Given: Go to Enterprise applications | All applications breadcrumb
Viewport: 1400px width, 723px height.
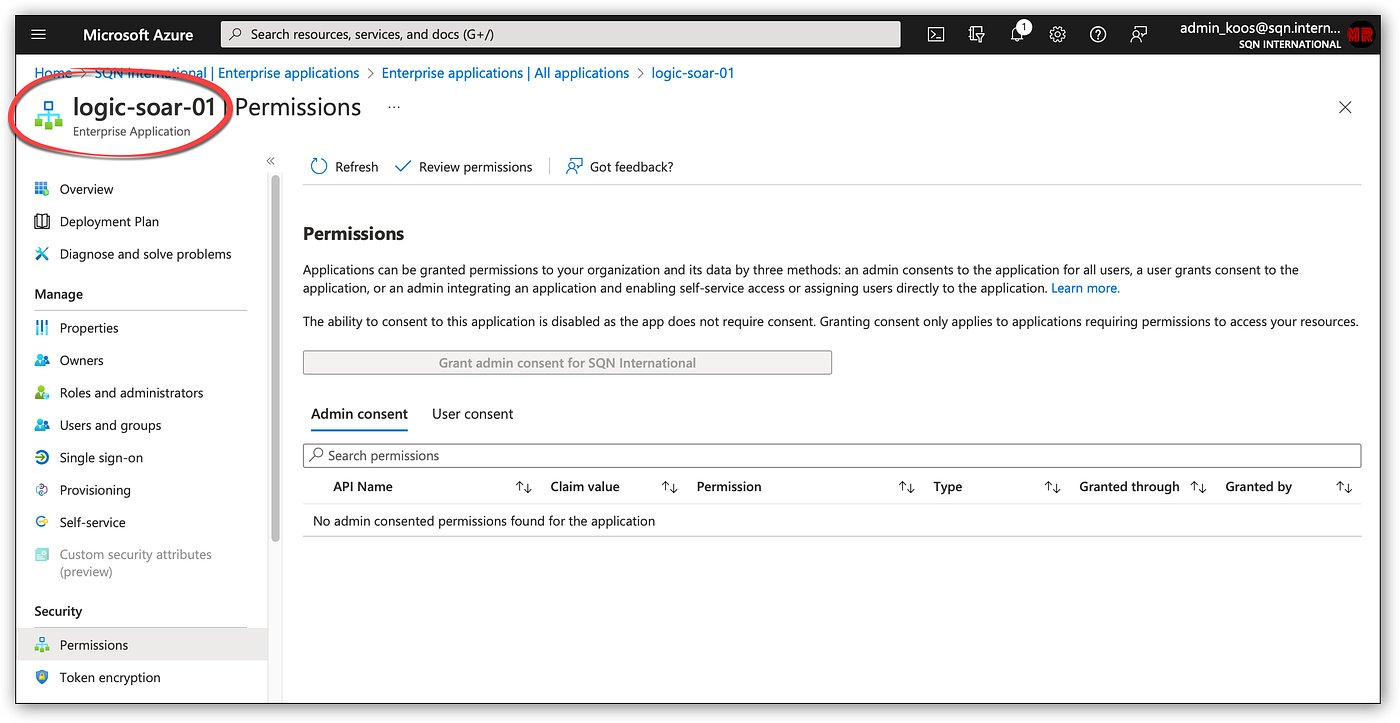Looking at the screenshot, I should (505, 73).
